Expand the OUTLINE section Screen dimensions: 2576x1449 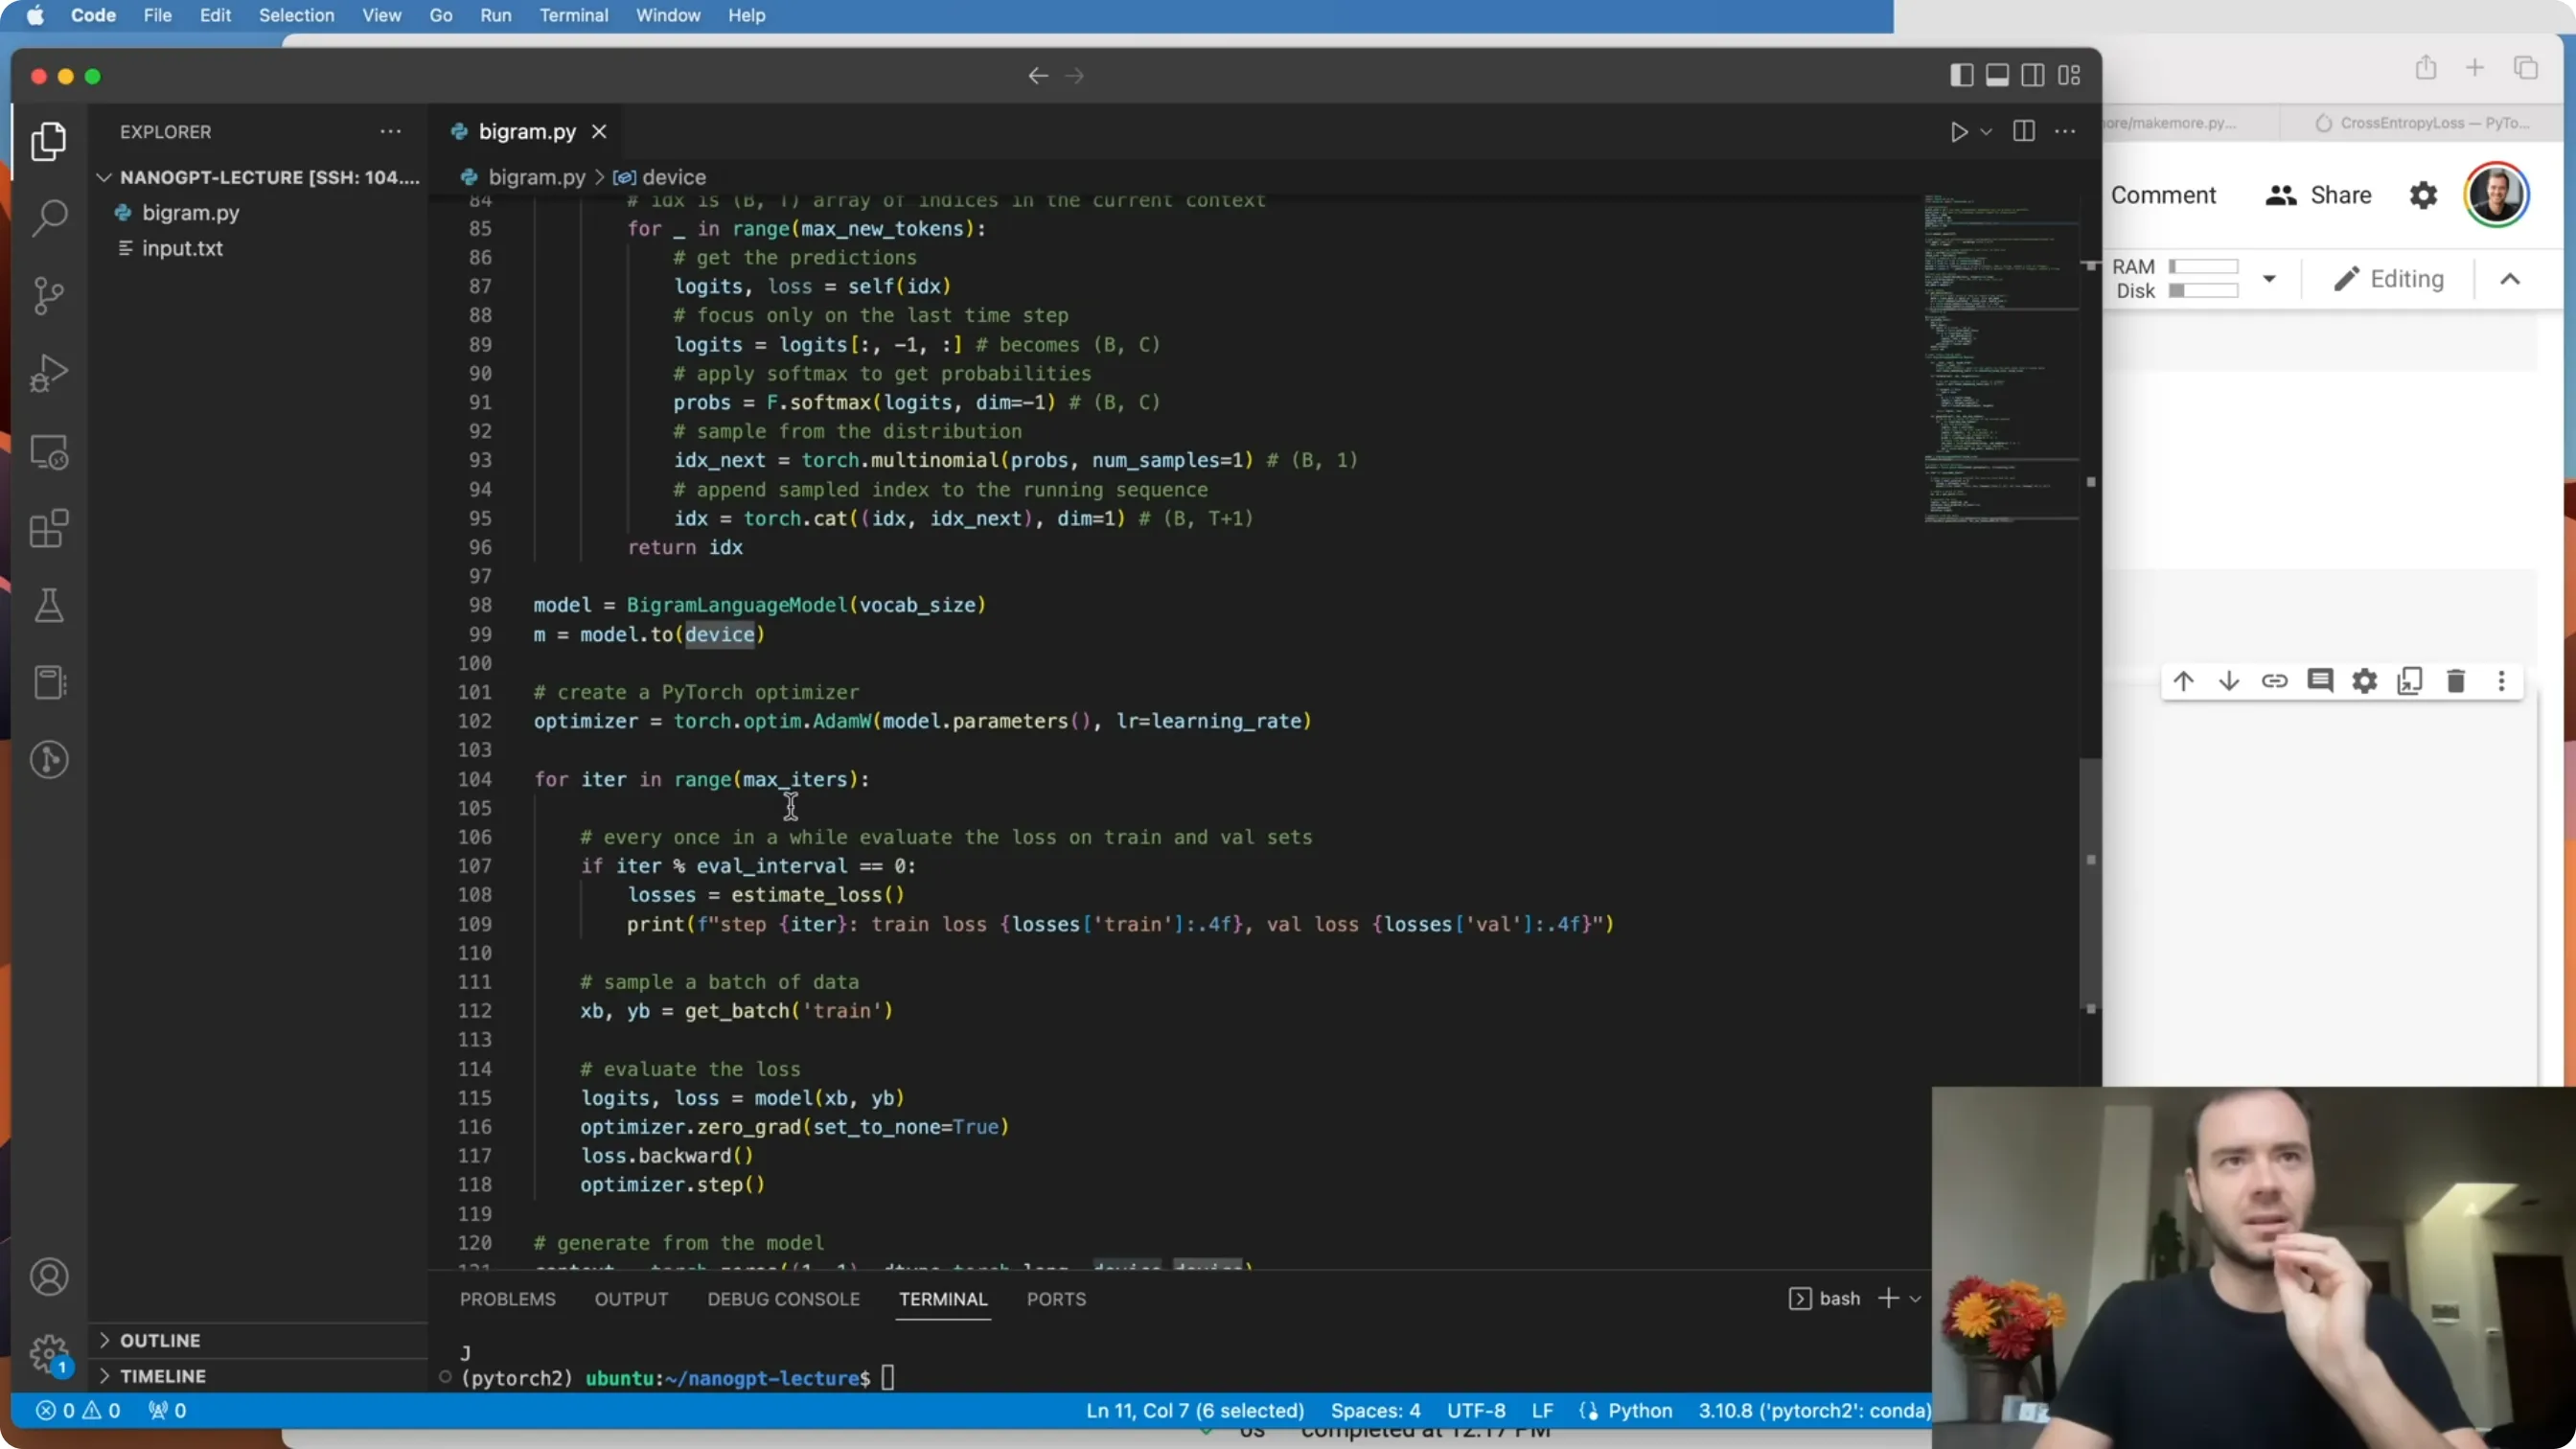(160, 1340)
